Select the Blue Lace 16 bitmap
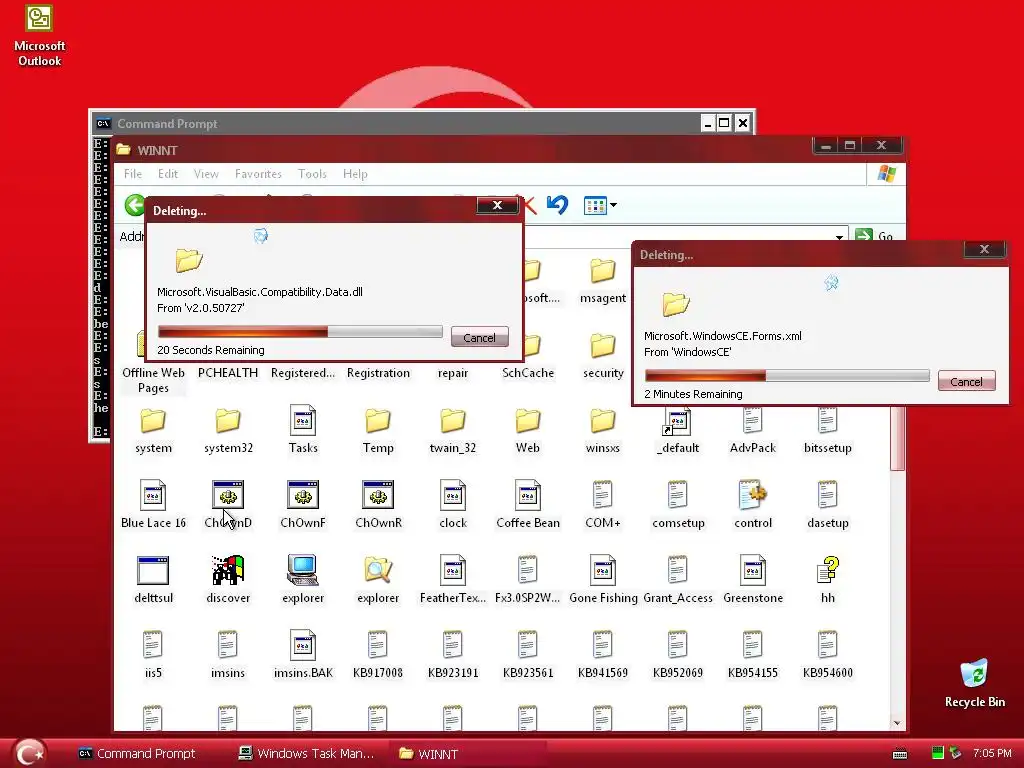This screenshot has width=1024, height=768. pyautogui.click(x=153, y=495)
